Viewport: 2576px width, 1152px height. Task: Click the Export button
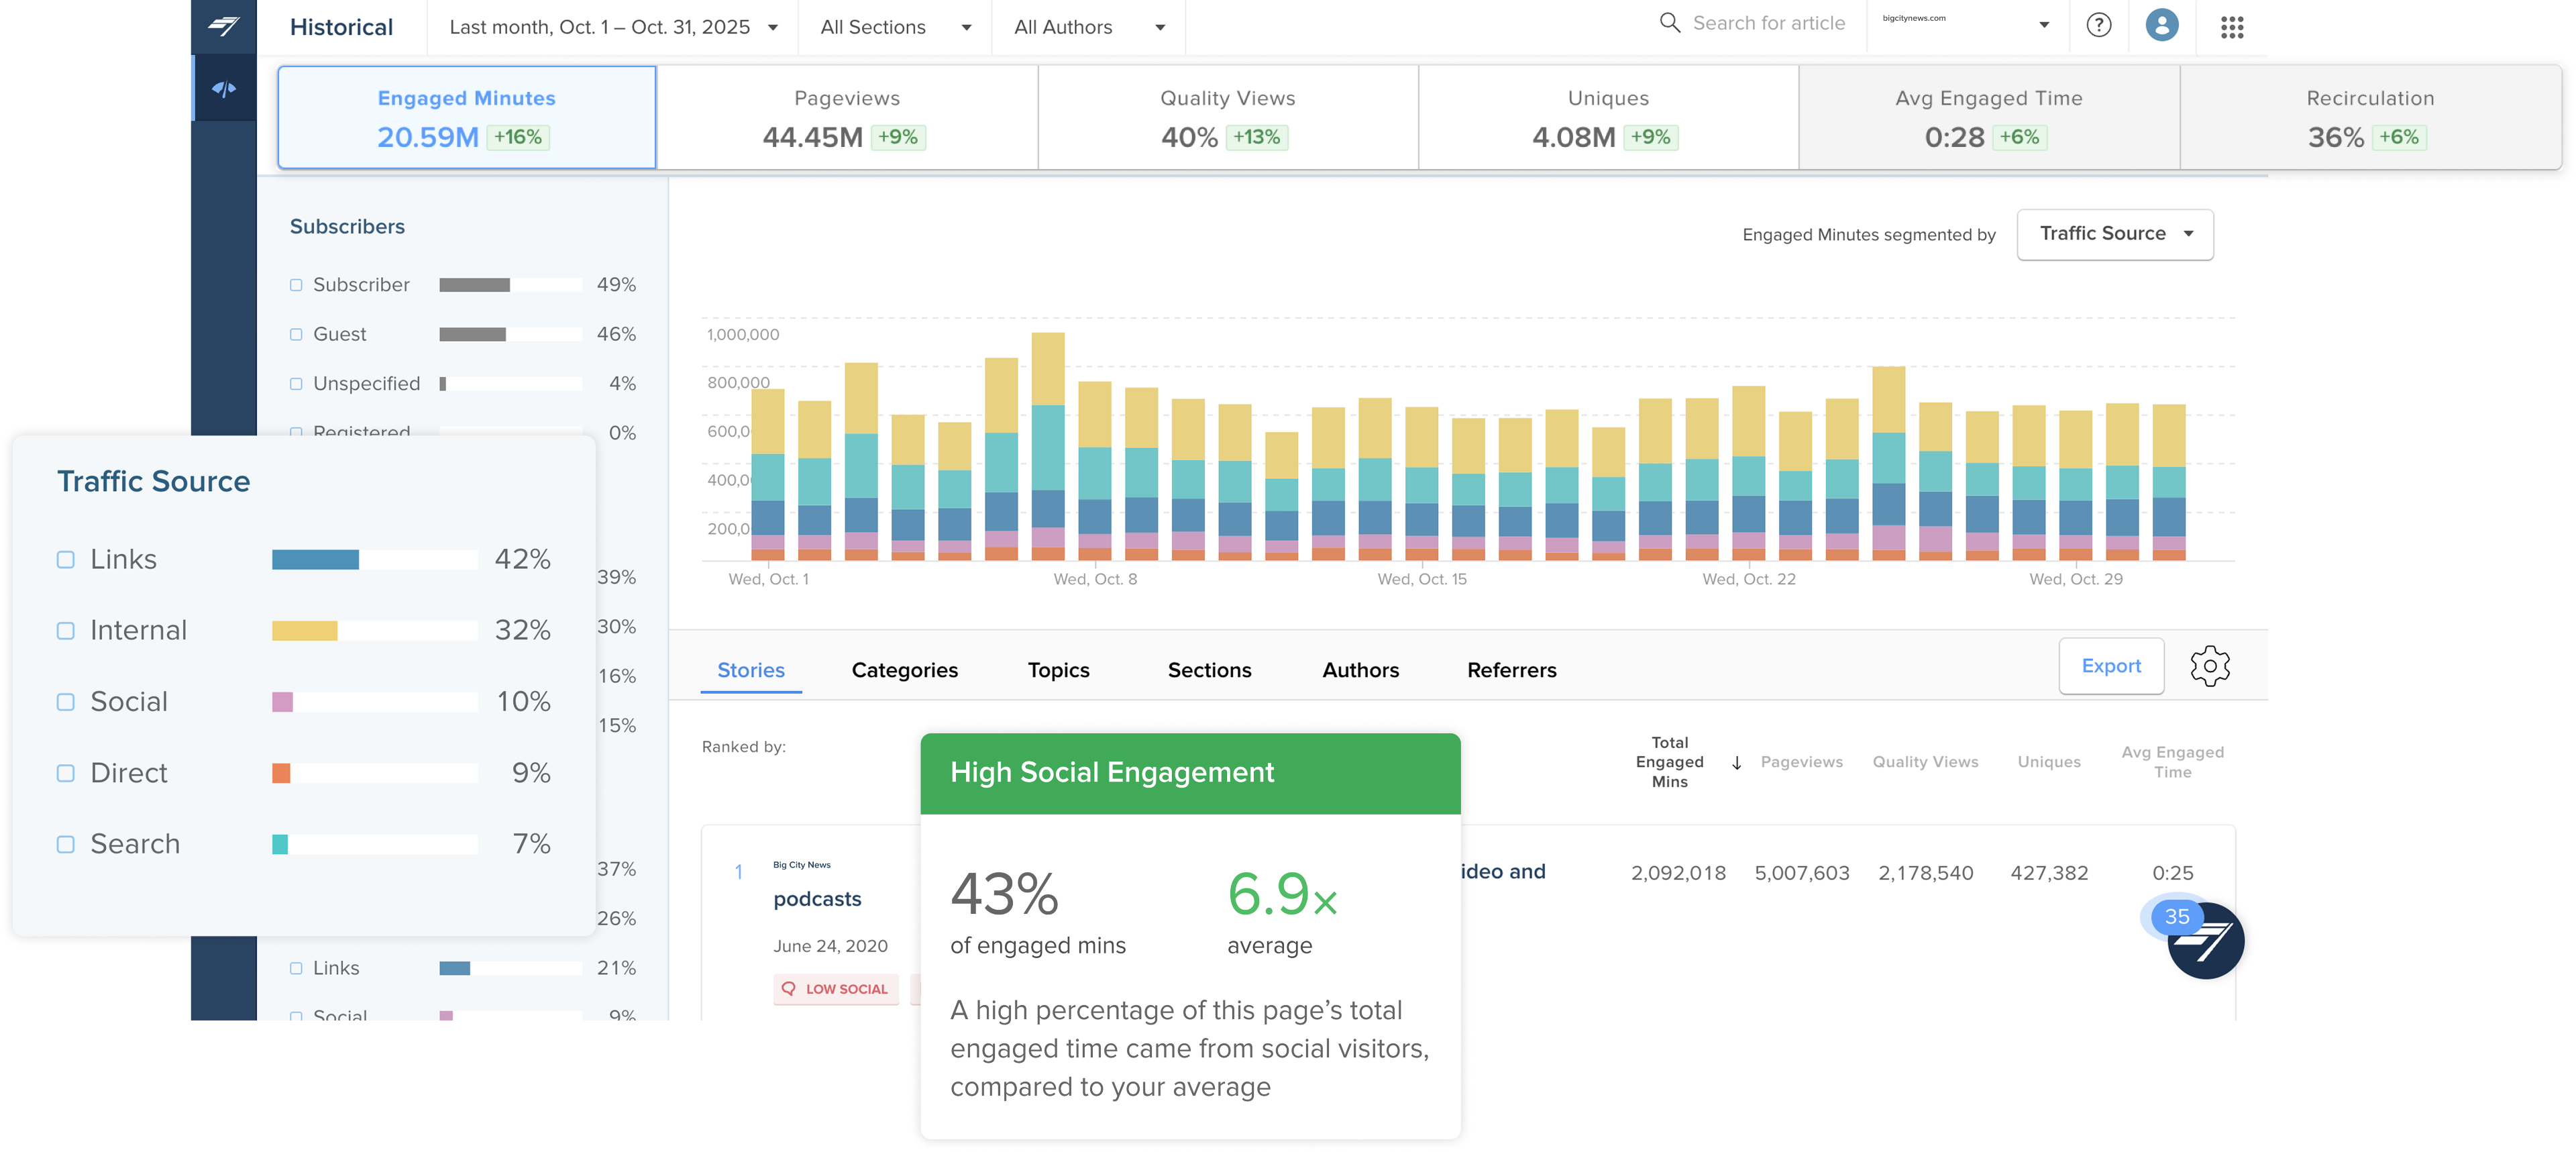pos(2110,666)
